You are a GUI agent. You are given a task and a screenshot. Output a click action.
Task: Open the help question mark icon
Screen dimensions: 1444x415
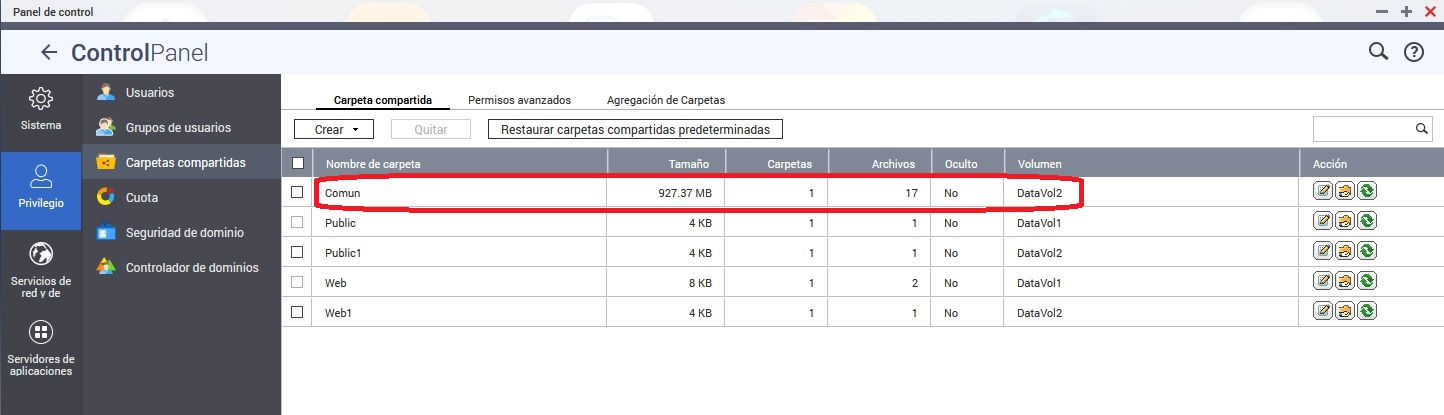click(x=1413, y=52)
